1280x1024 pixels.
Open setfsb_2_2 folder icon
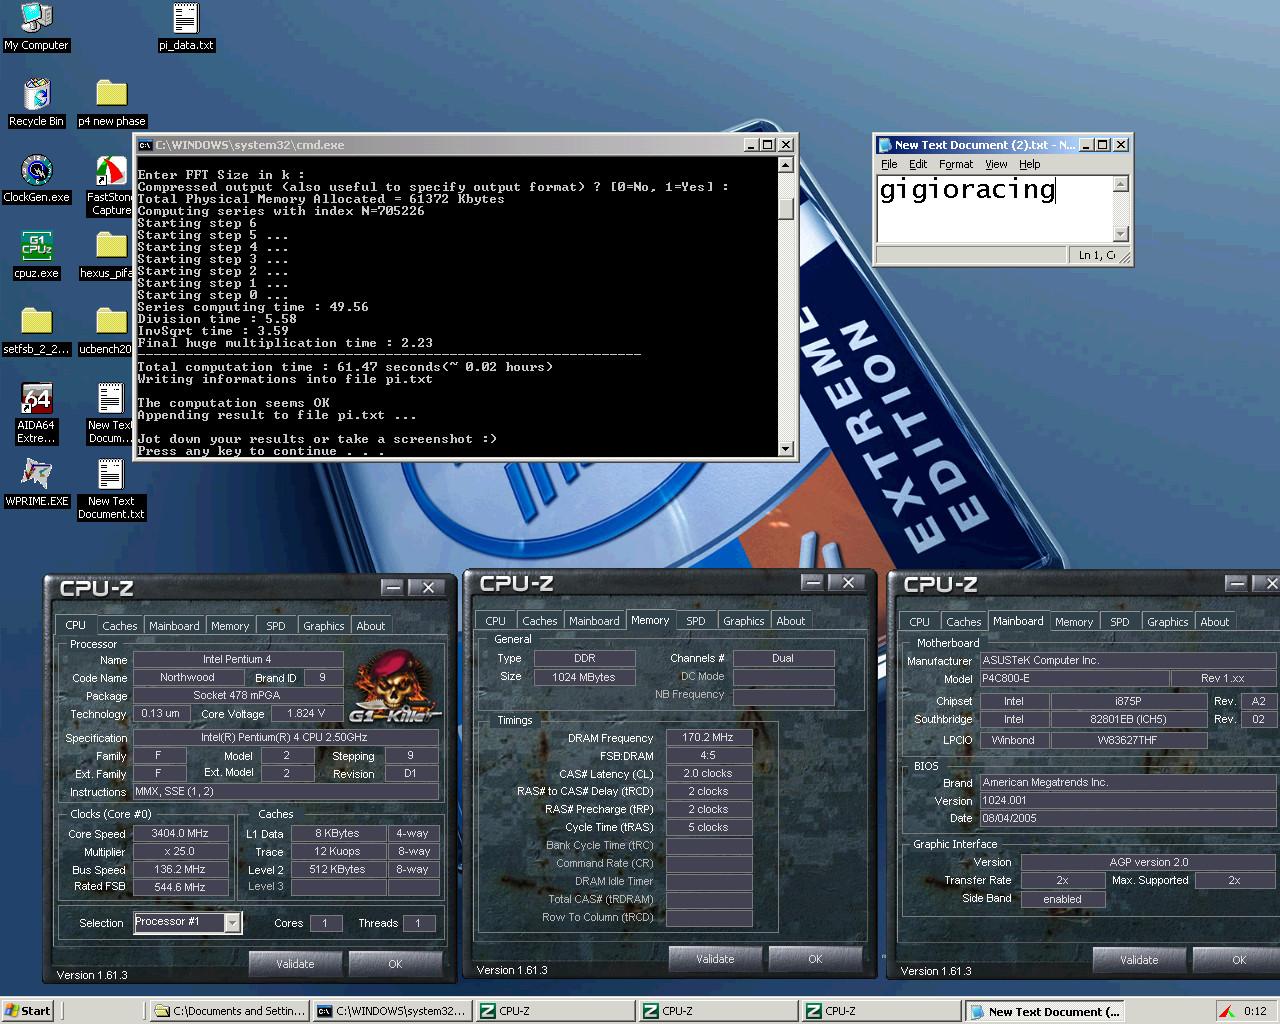pos(36,331)
